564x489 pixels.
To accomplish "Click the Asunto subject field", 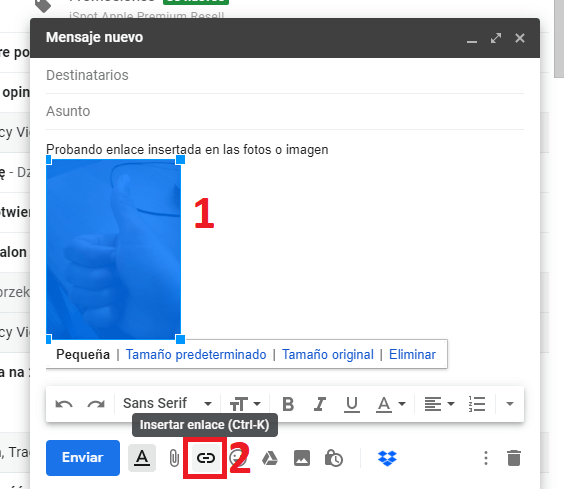I will click(285, 112).
